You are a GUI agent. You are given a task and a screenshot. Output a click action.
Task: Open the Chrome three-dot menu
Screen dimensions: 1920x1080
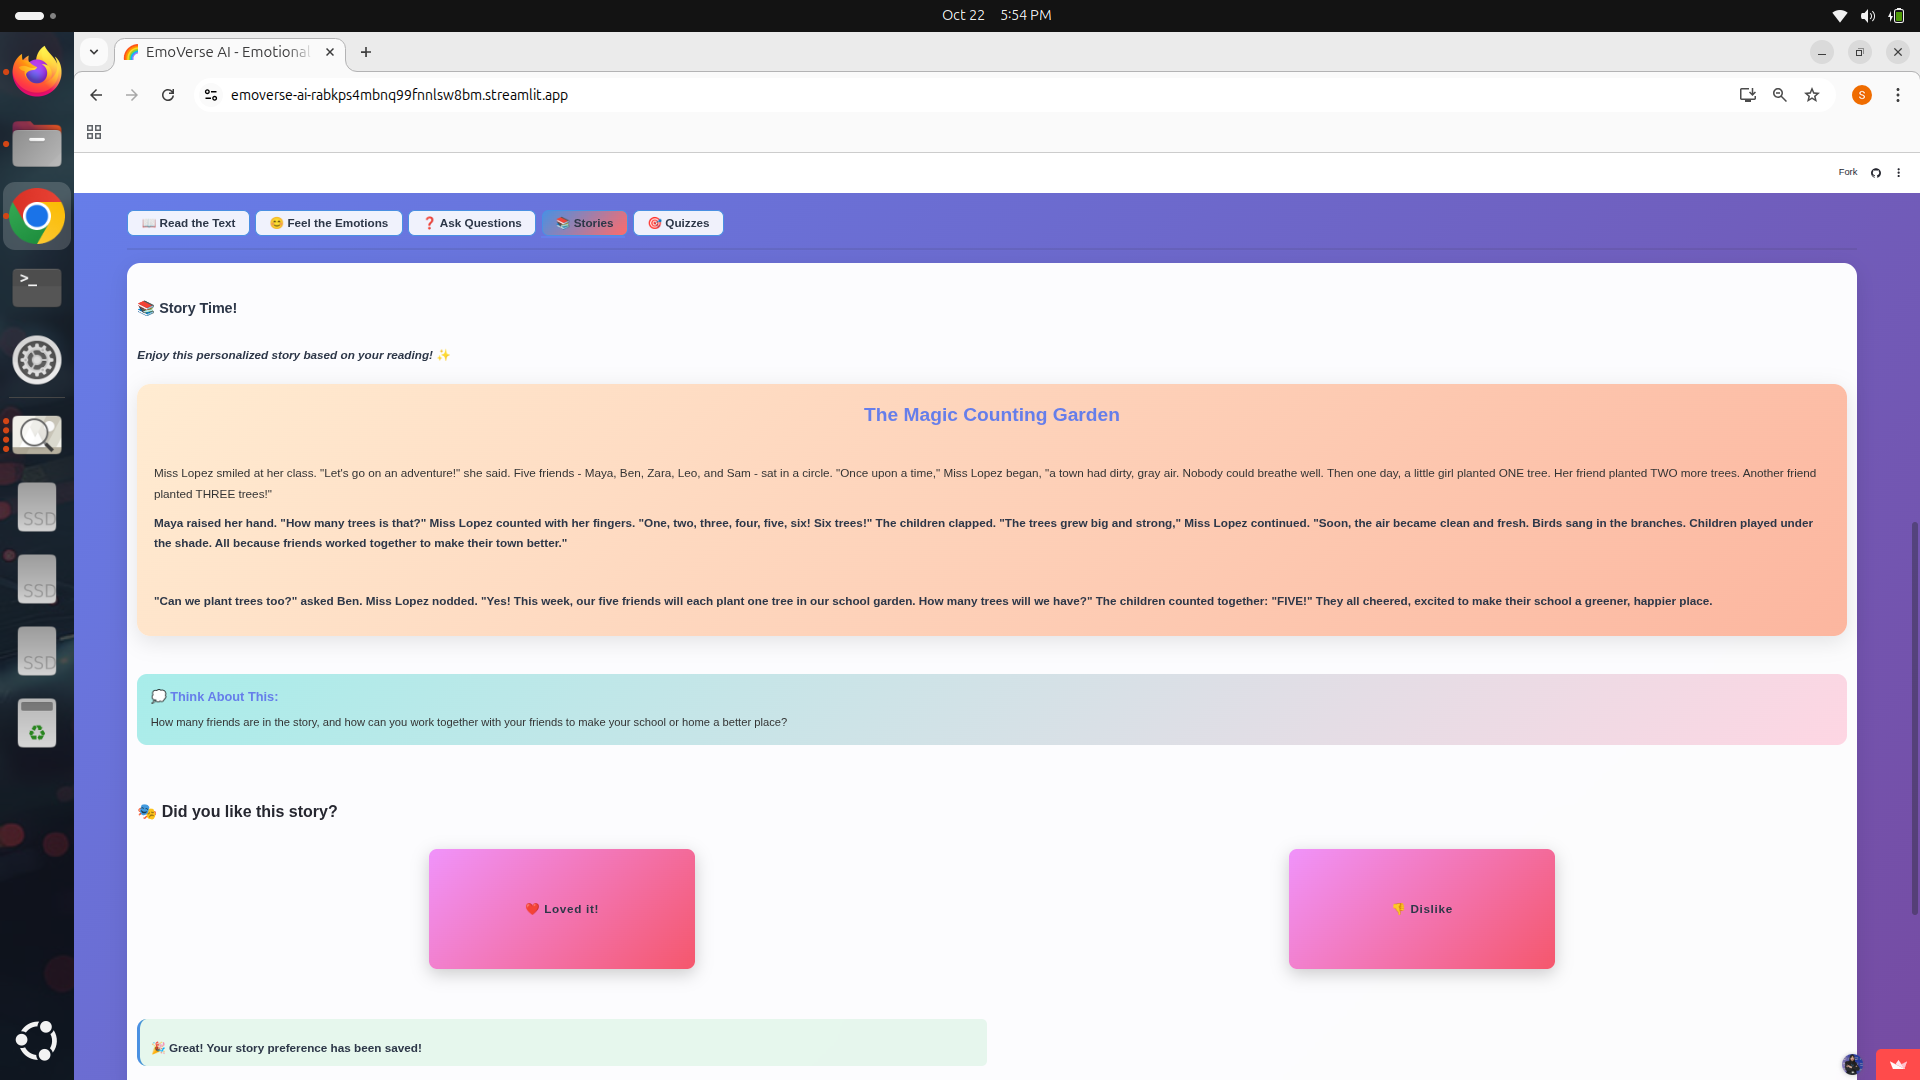point(1897,95)
